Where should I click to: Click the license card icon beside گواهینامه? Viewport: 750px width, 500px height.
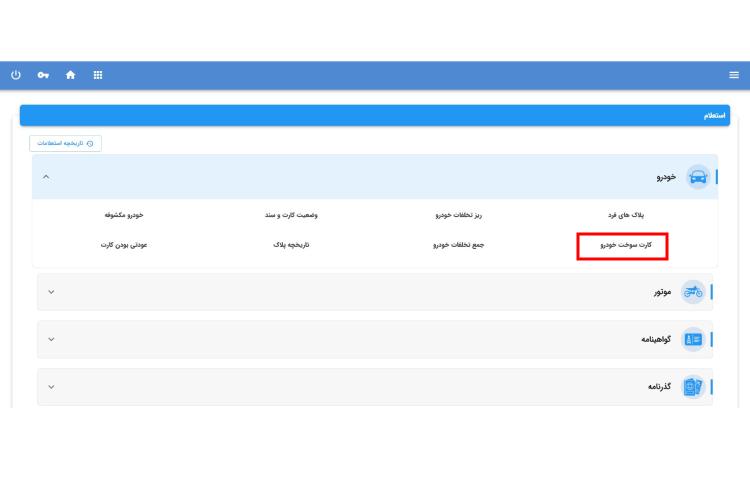(x=692, y=339)
